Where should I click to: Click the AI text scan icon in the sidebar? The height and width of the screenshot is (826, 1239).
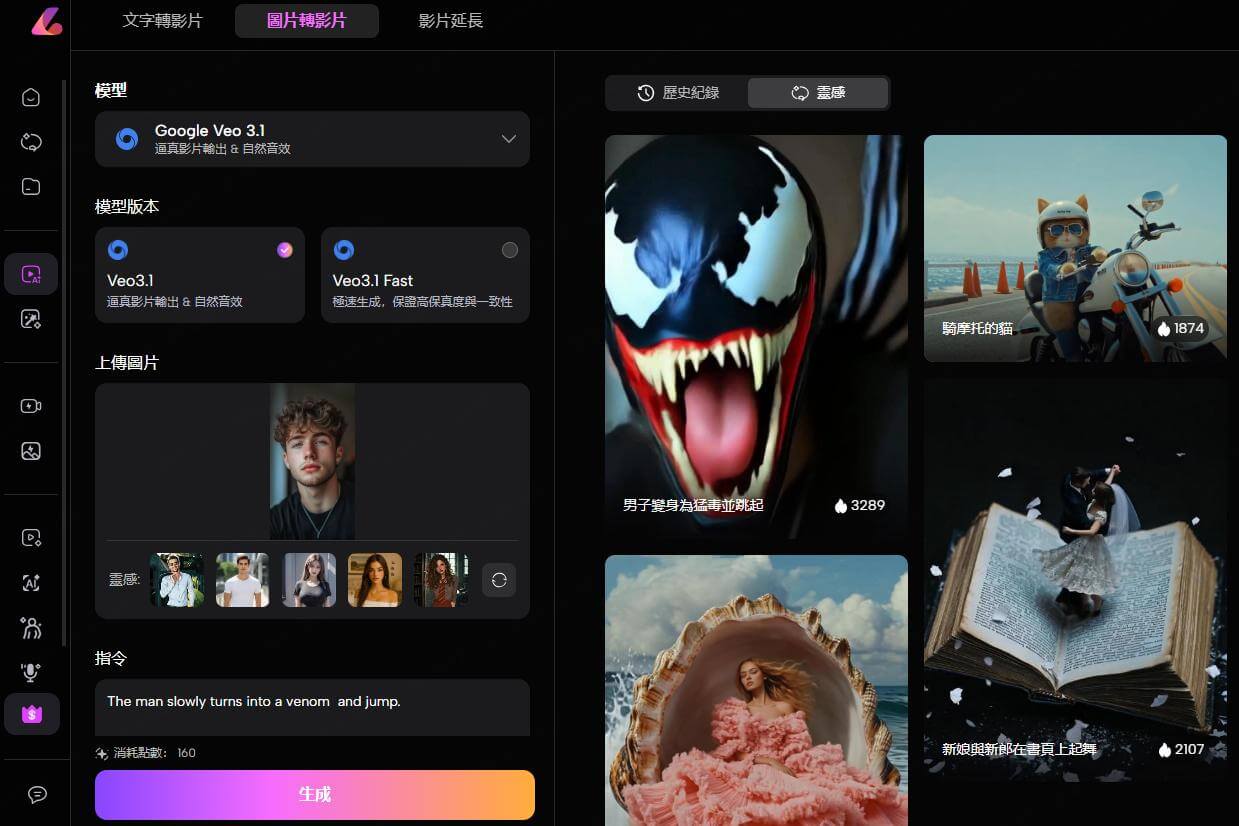point(31,583)
